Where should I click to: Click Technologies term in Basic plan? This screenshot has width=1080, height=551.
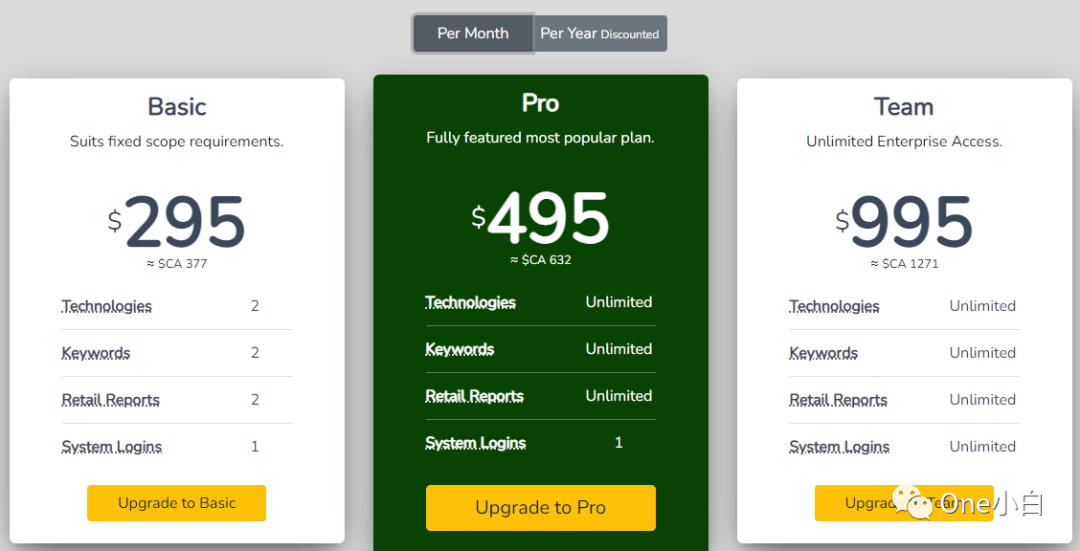click(107, 306)
